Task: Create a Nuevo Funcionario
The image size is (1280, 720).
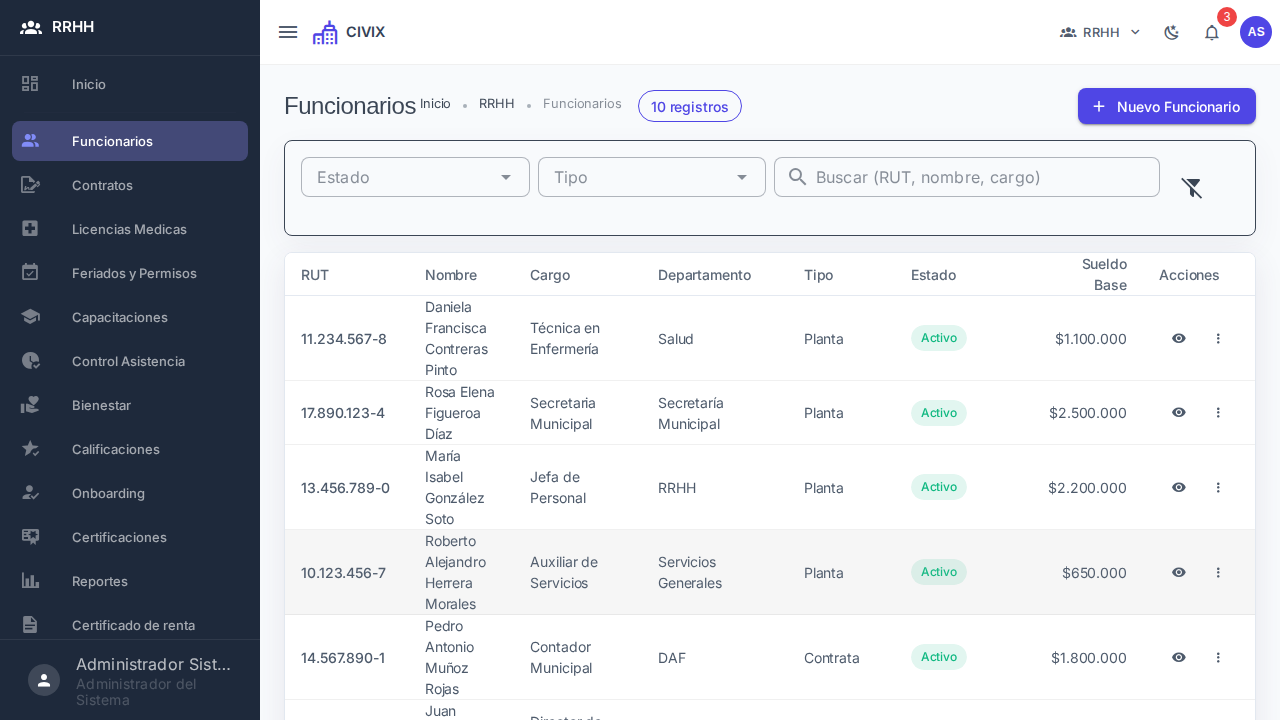Action: 1167,106
